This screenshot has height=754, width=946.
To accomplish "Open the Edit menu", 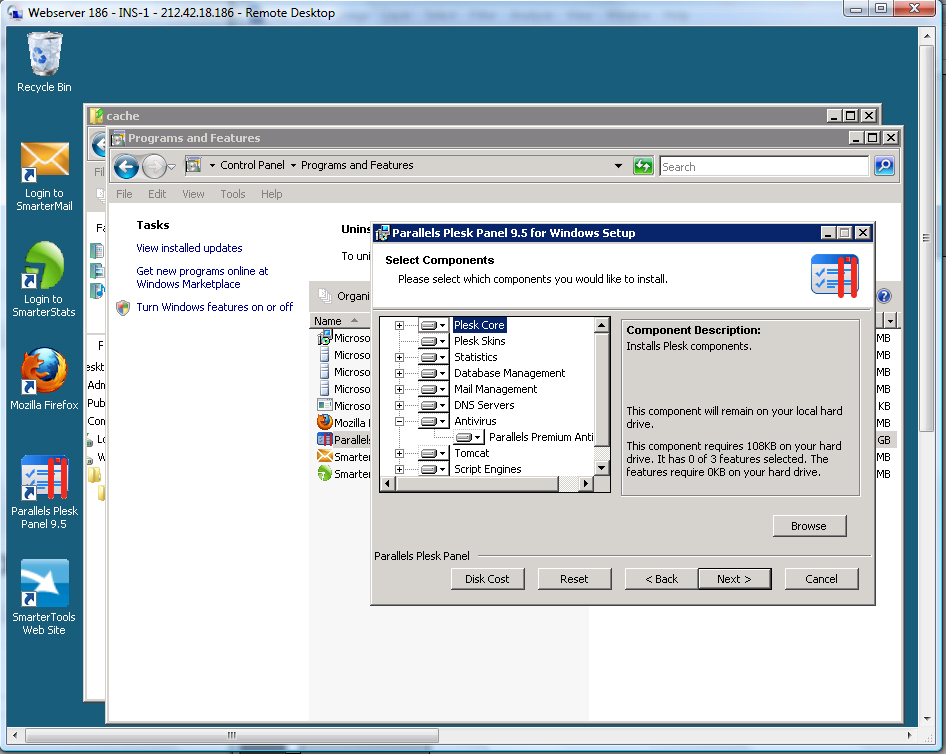I will coord(157,194).
